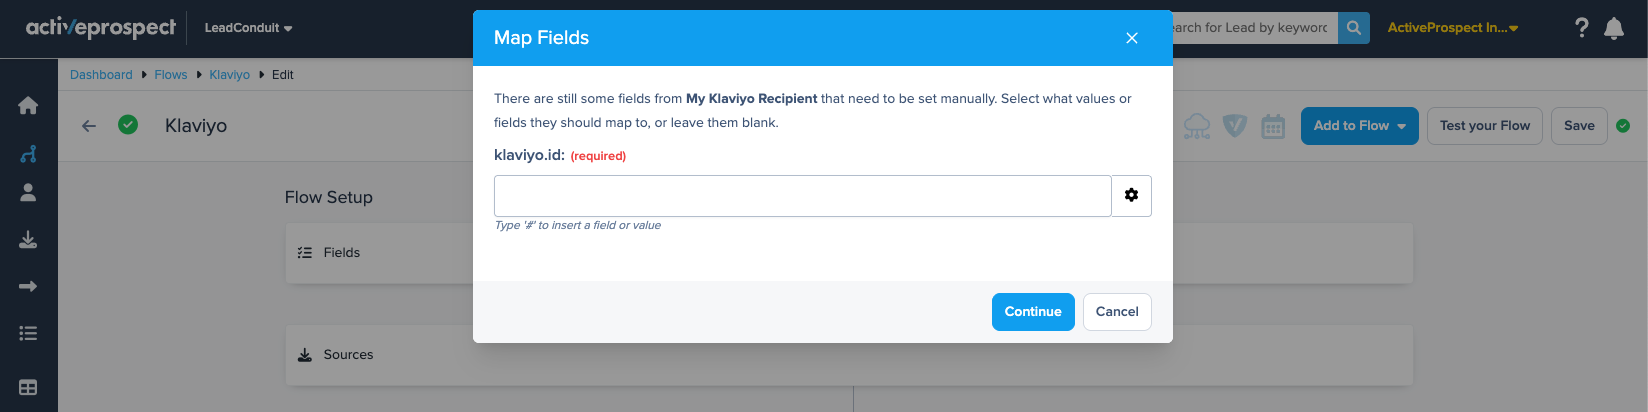Click the gear icon beside klaviyo.id field
This screenshot has height=412, width=1648.
1131,196
